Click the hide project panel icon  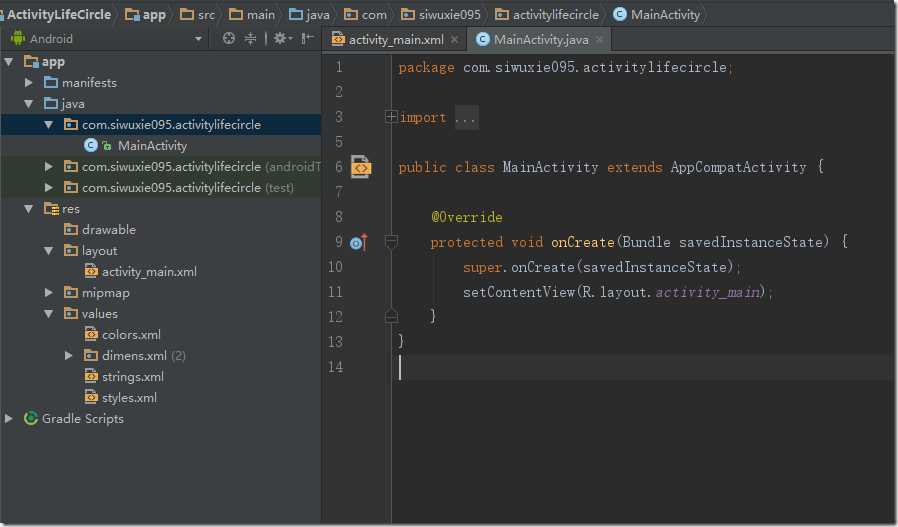307,38
